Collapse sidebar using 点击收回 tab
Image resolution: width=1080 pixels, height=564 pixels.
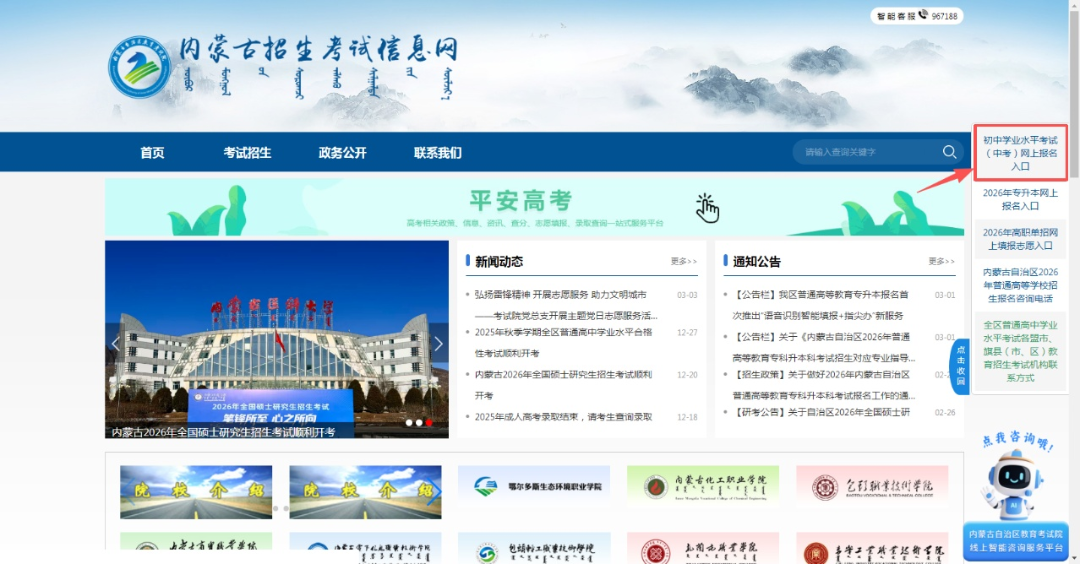tap(960, 366)
